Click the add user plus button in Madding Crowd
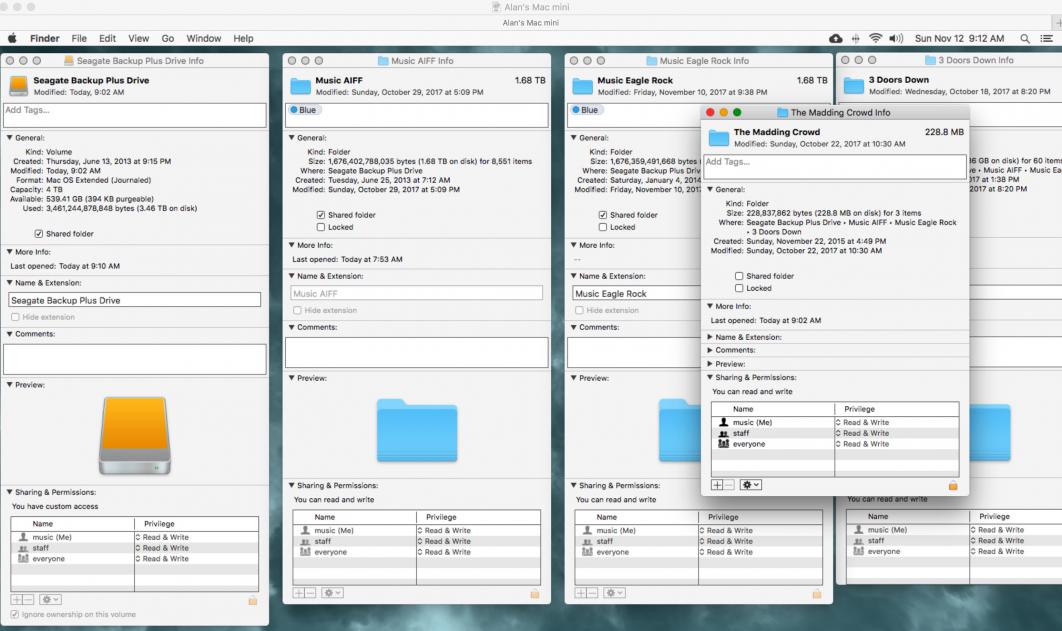Image resolution: width=1062 pixels, height=631 pixels. pyautogui.click(x=717, y=485)
